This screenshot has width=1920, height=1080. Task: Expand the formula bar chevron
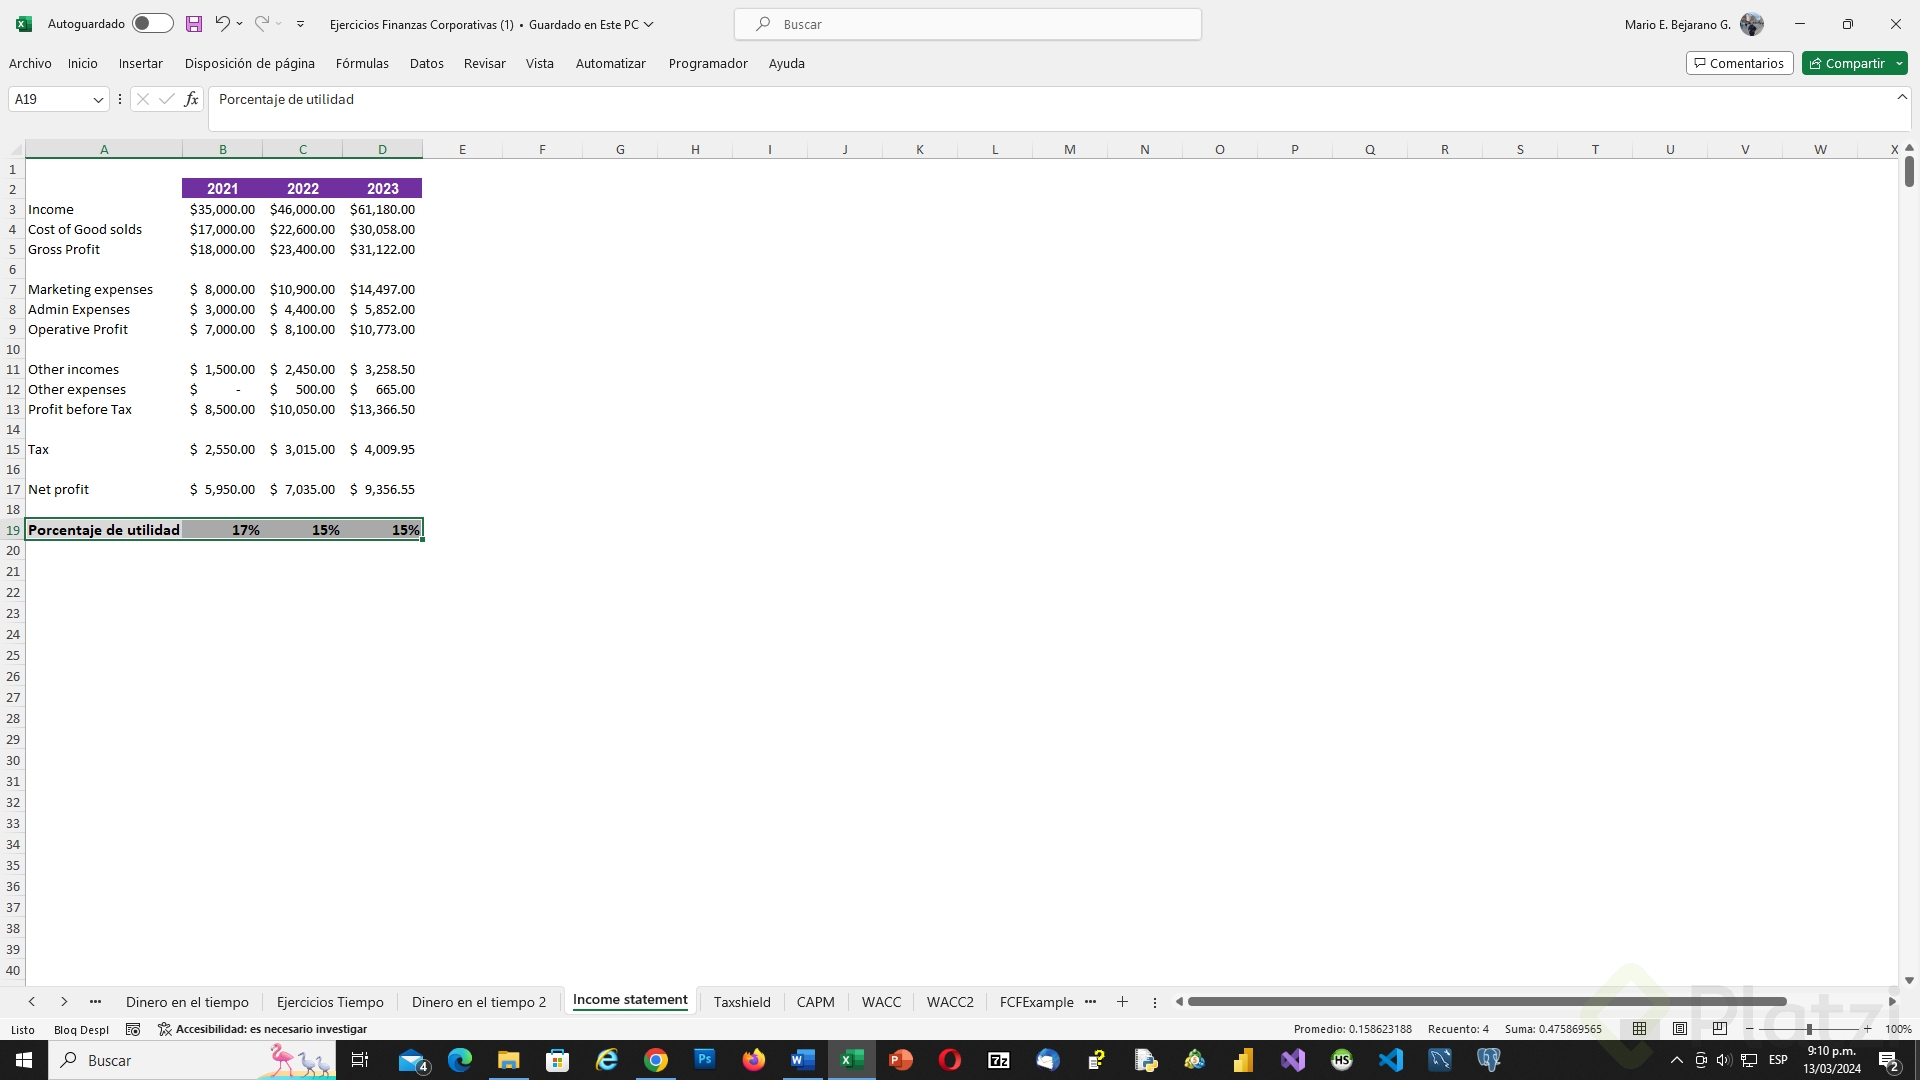click(x=1902, y=97)
